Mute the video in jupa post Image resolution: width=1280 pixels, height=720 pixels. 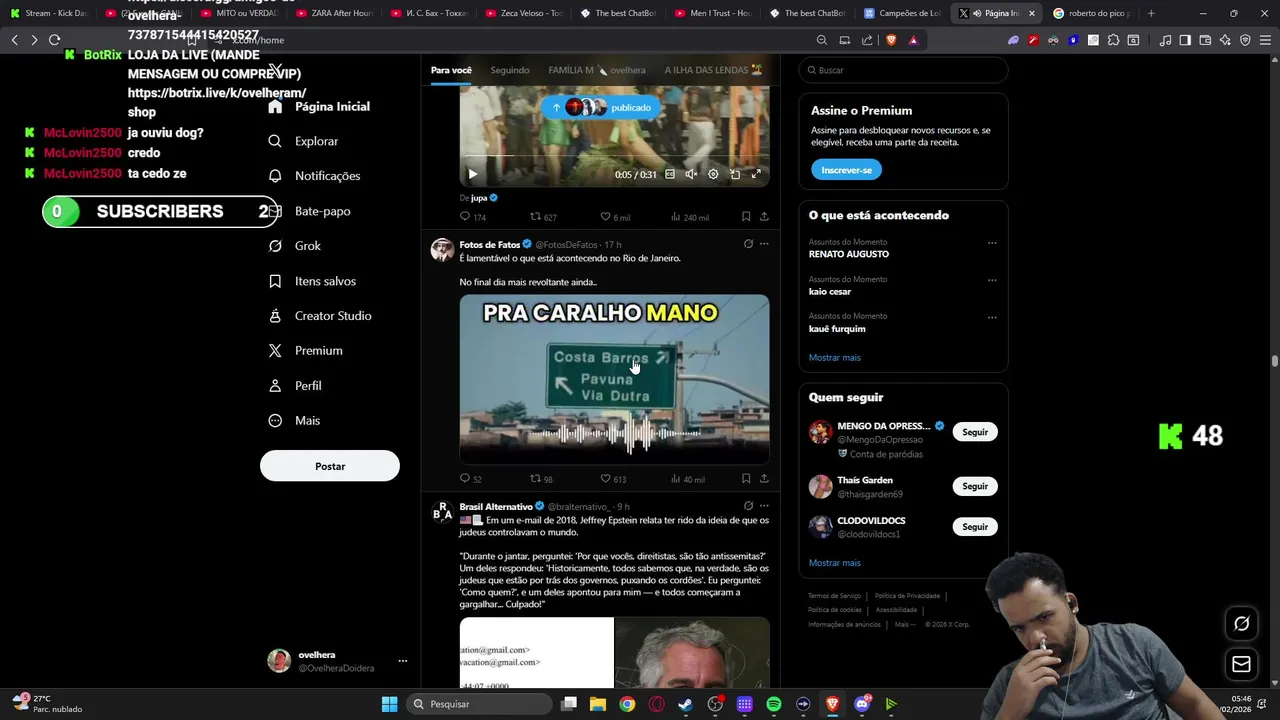[691, 174]
